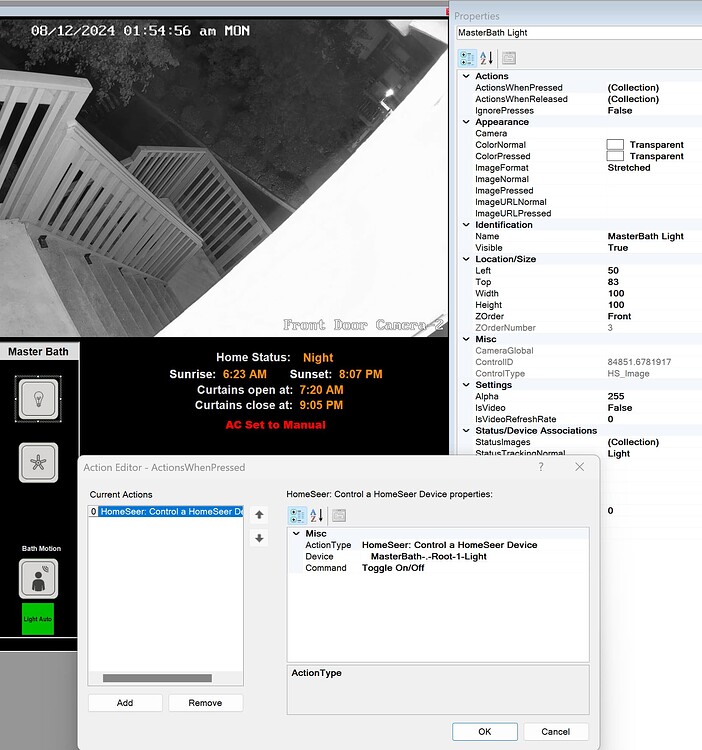
Task: Collapse the Actions category
Action: tap(466, 76)
